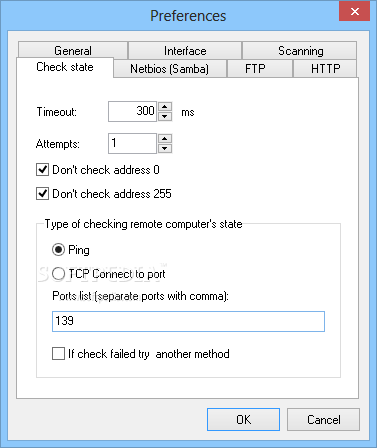Image resolution: width=377 pixels, height=448 pixels.
Task: Close the Preferences window
Action: tap(355, 11)
